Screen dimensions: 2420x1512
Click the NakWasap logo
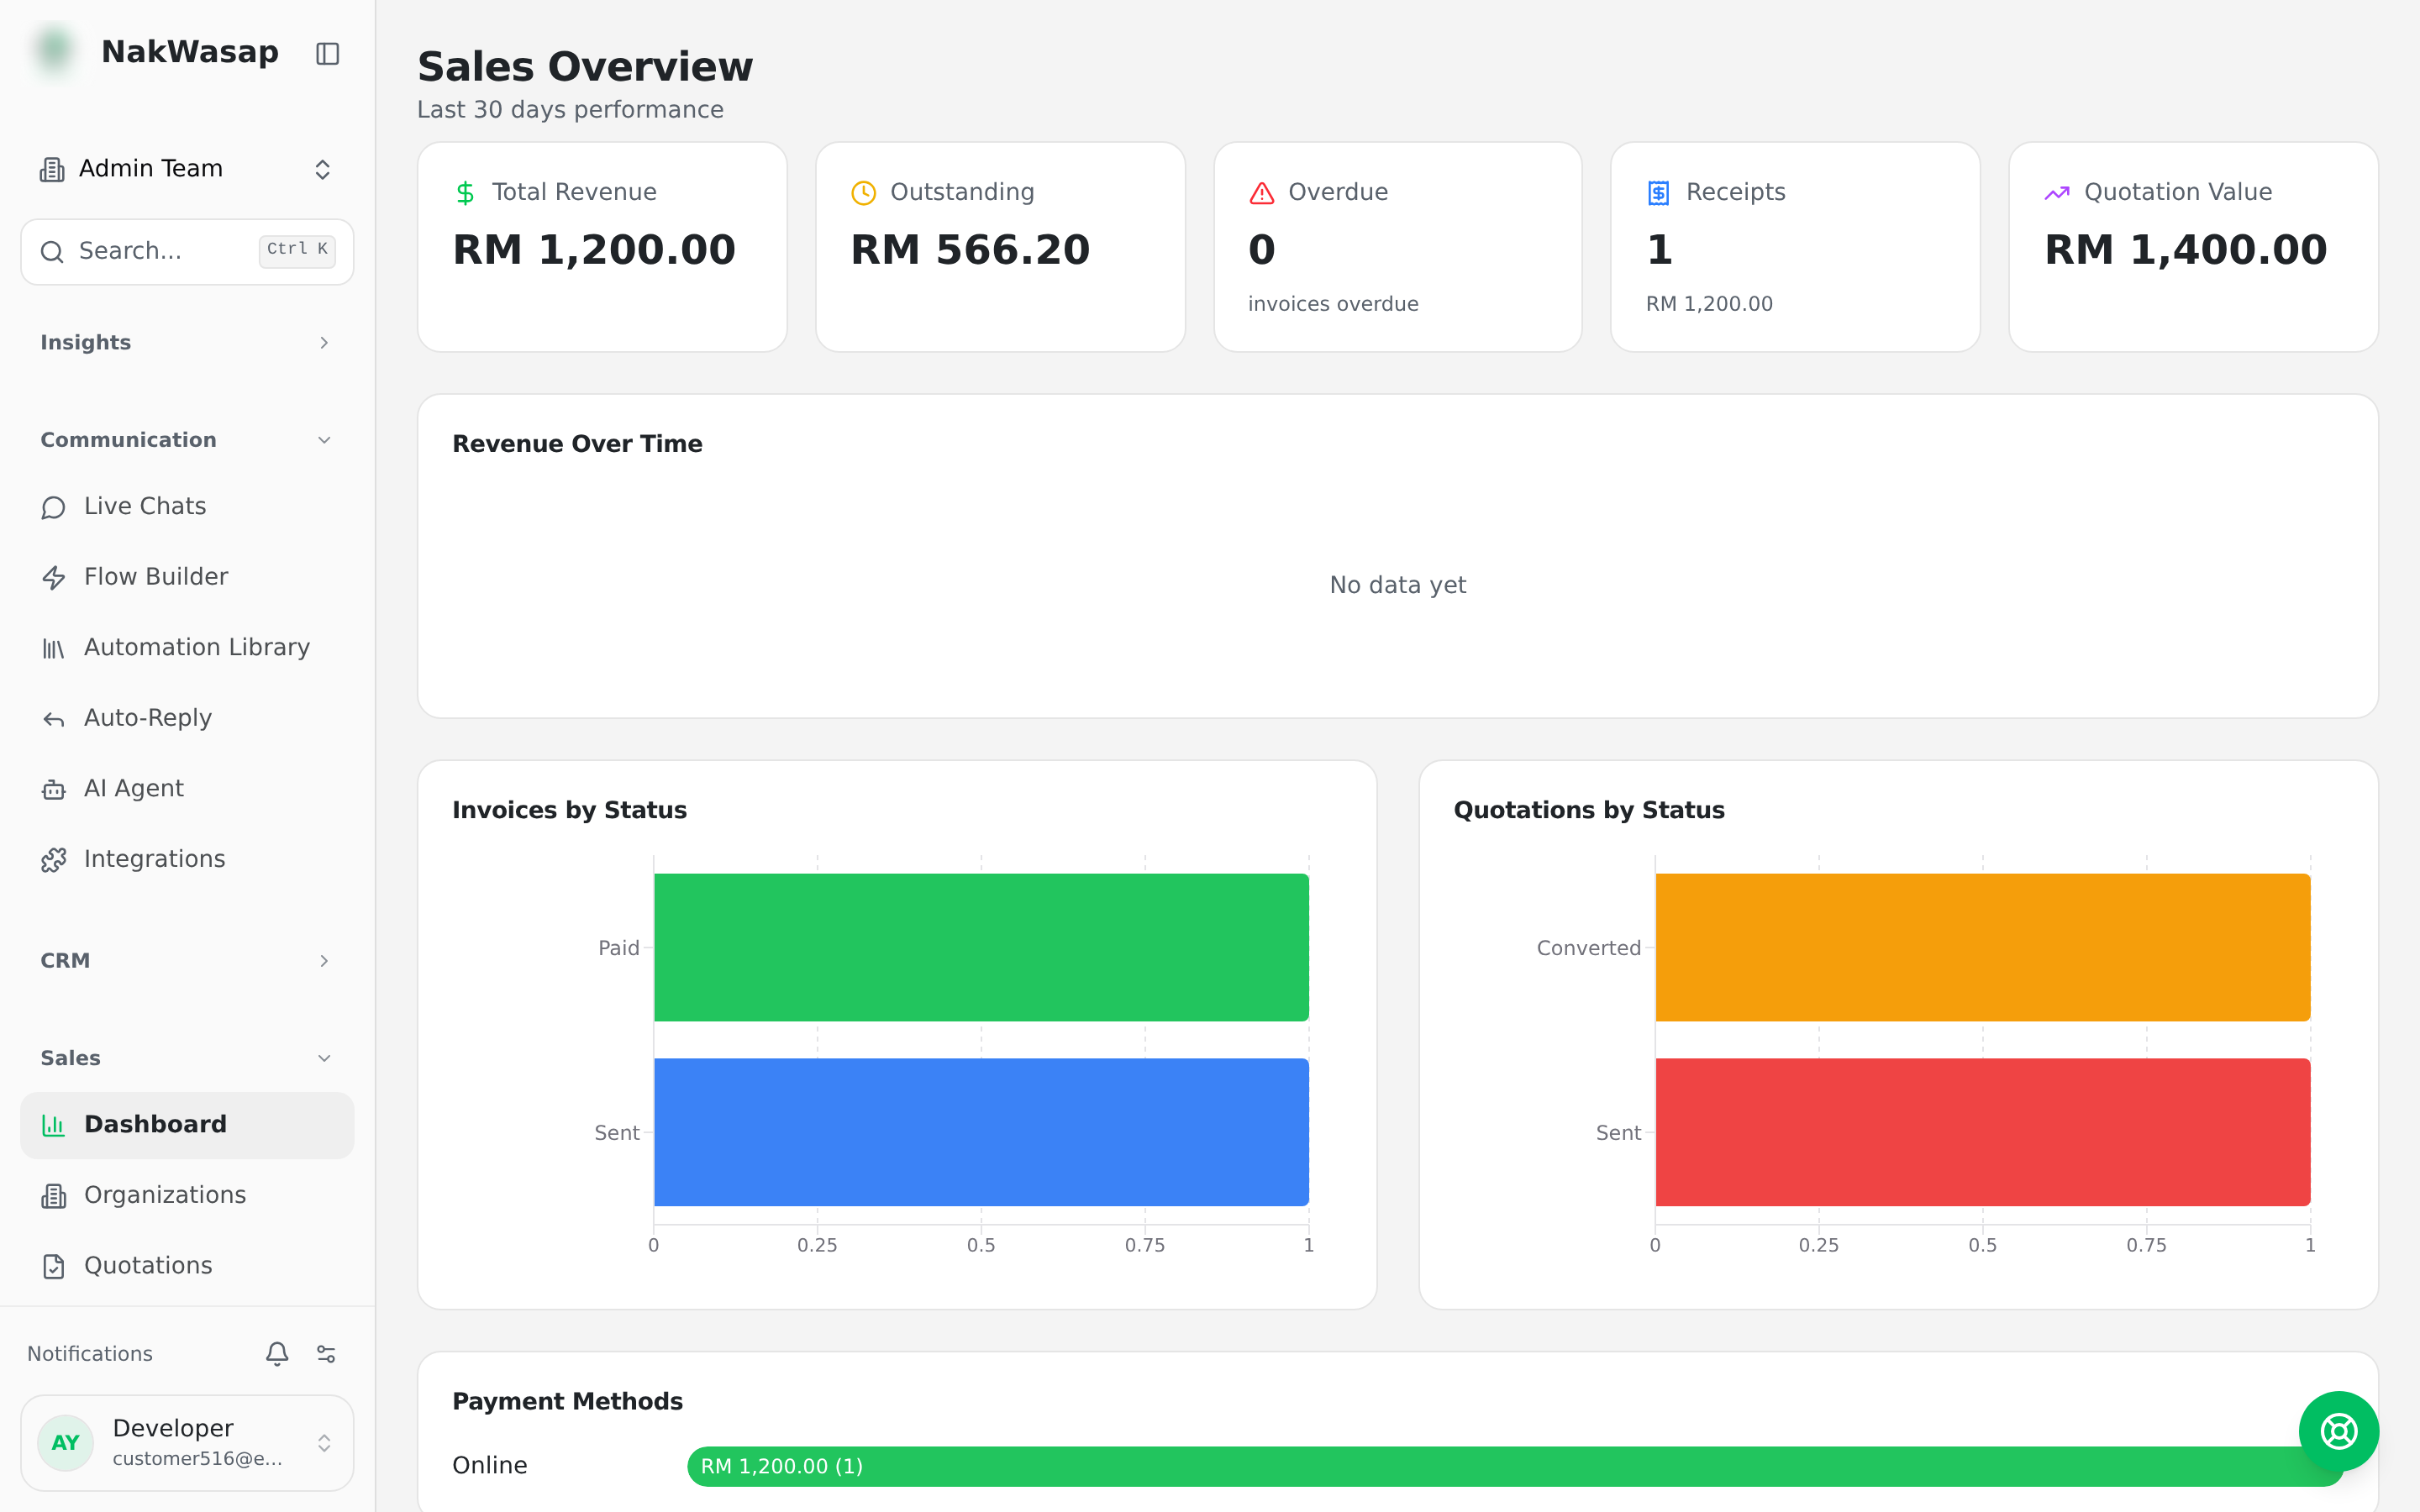(55, 50)
